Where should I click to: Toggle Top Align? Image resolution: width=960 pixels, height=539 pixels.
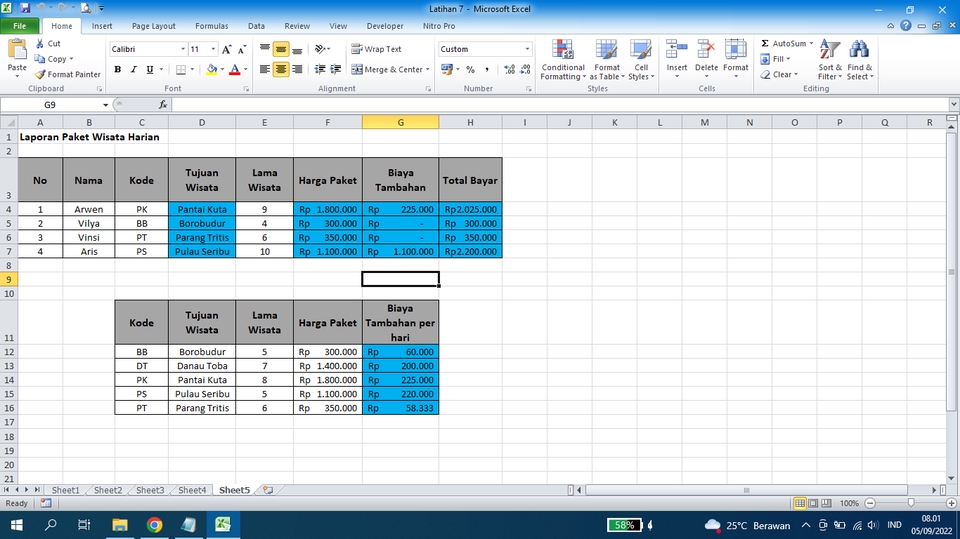264,49
